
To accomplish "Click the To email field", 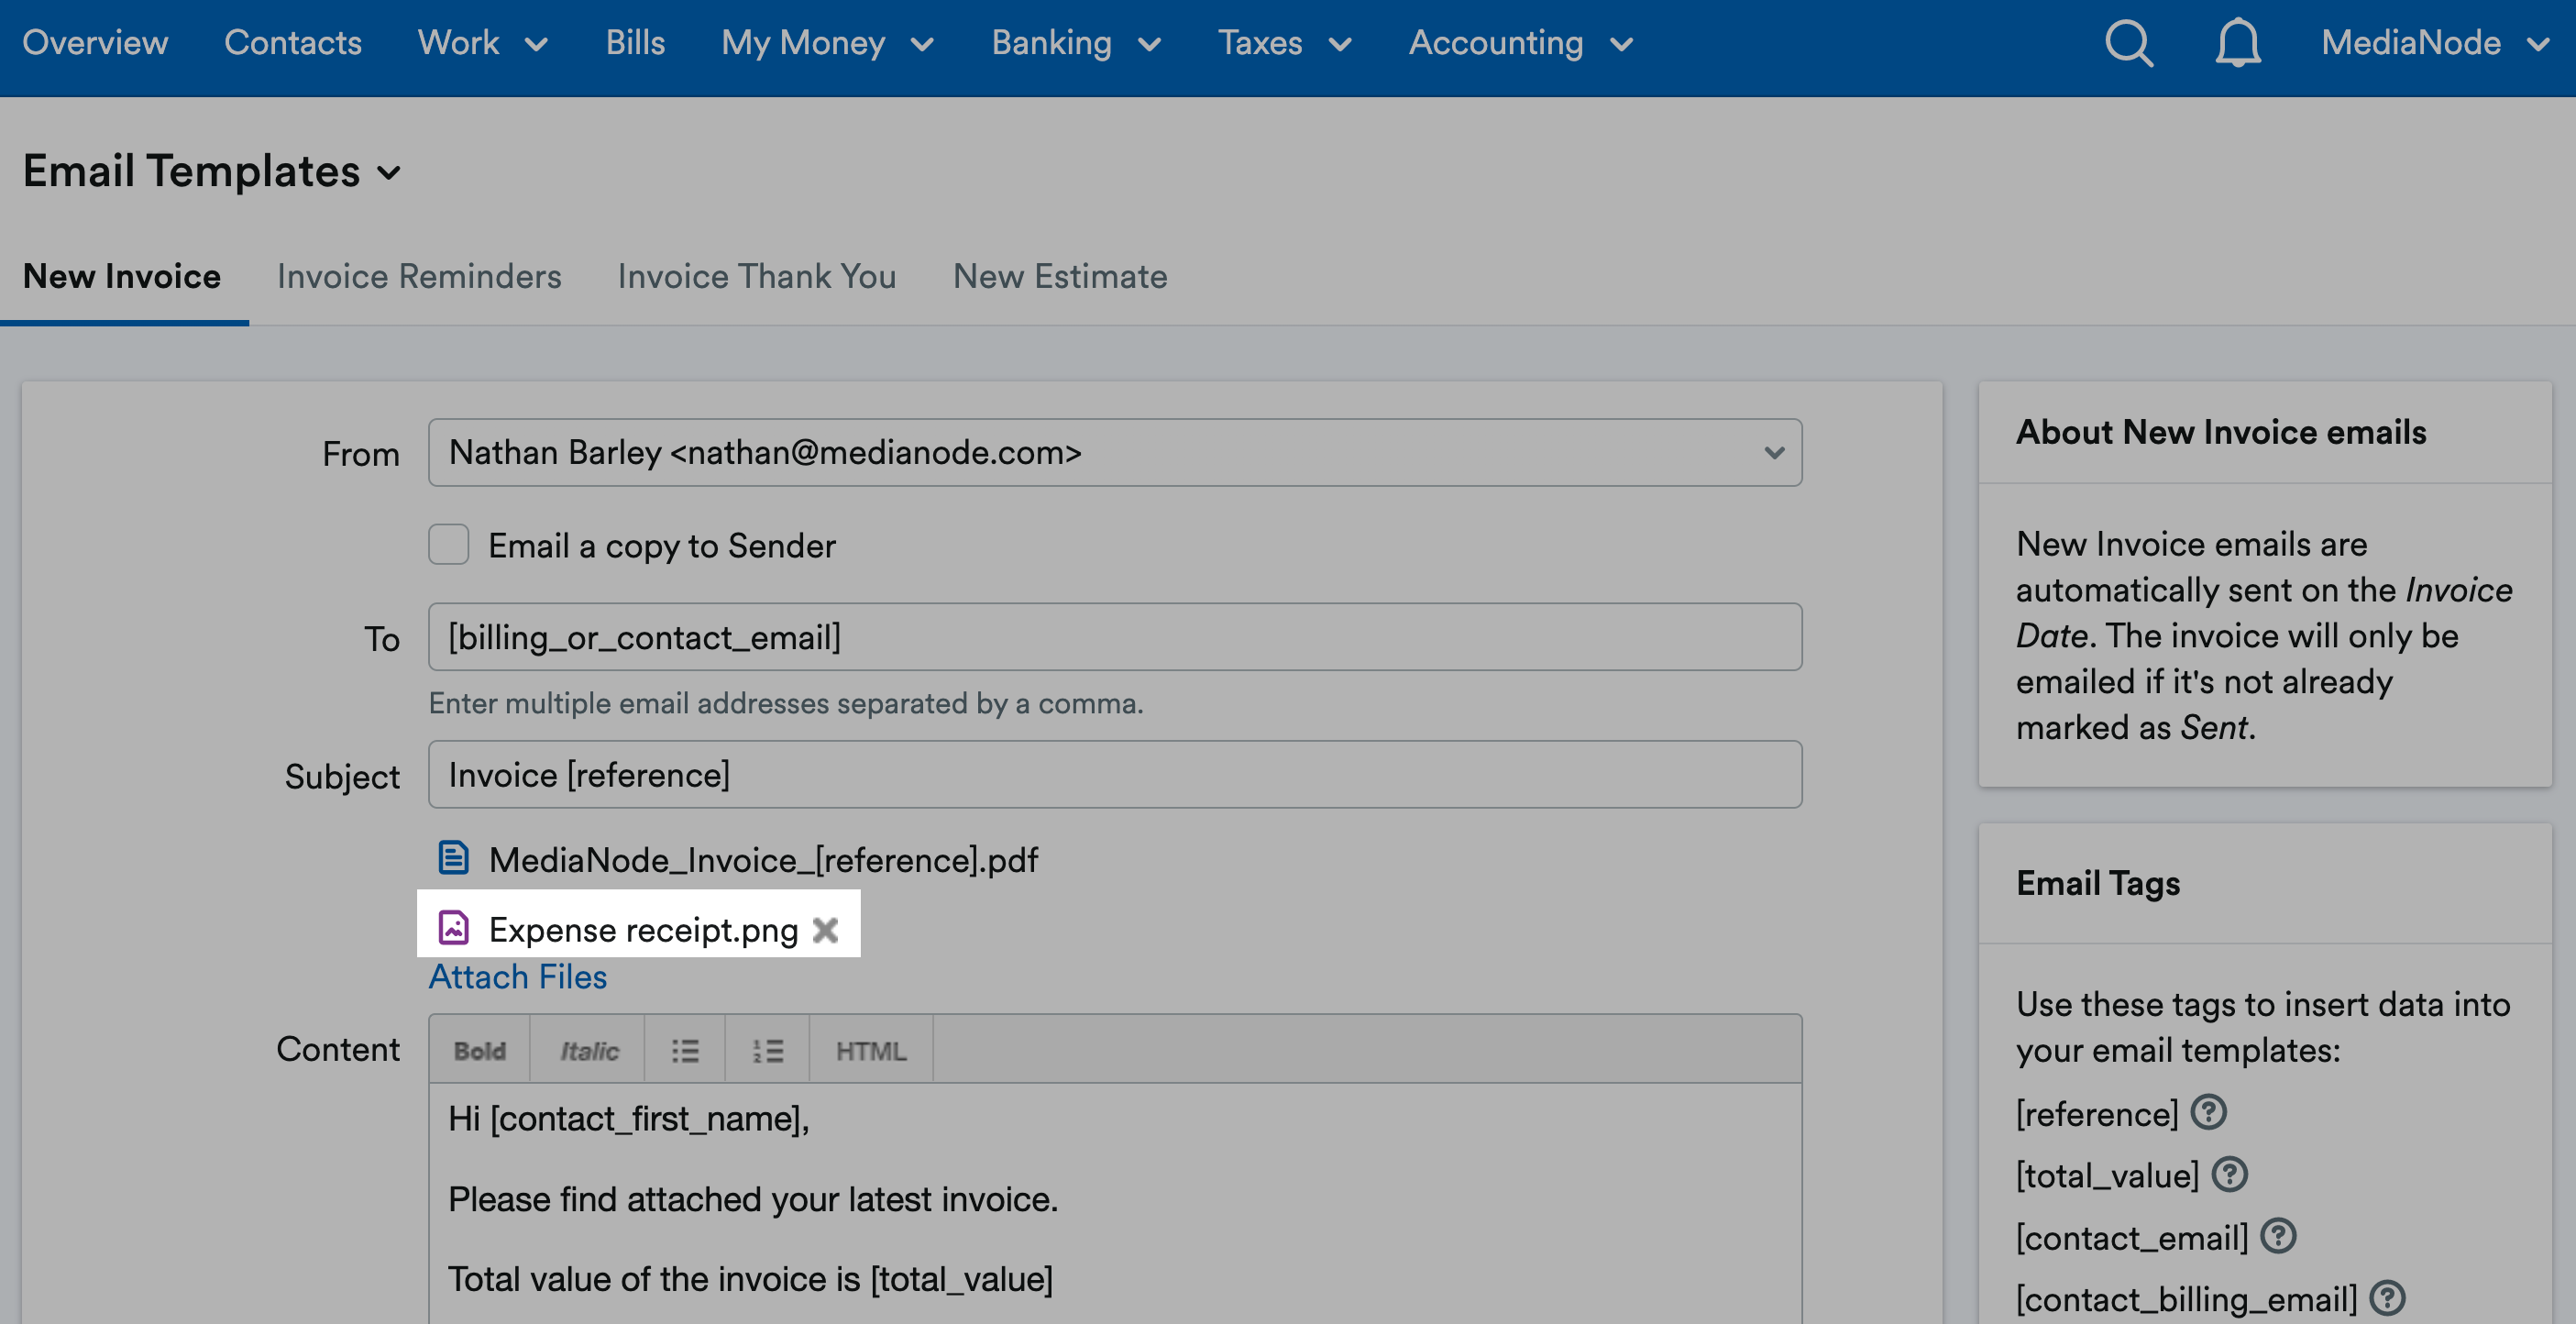I will pyautogui.click(x=1115, y=637).
